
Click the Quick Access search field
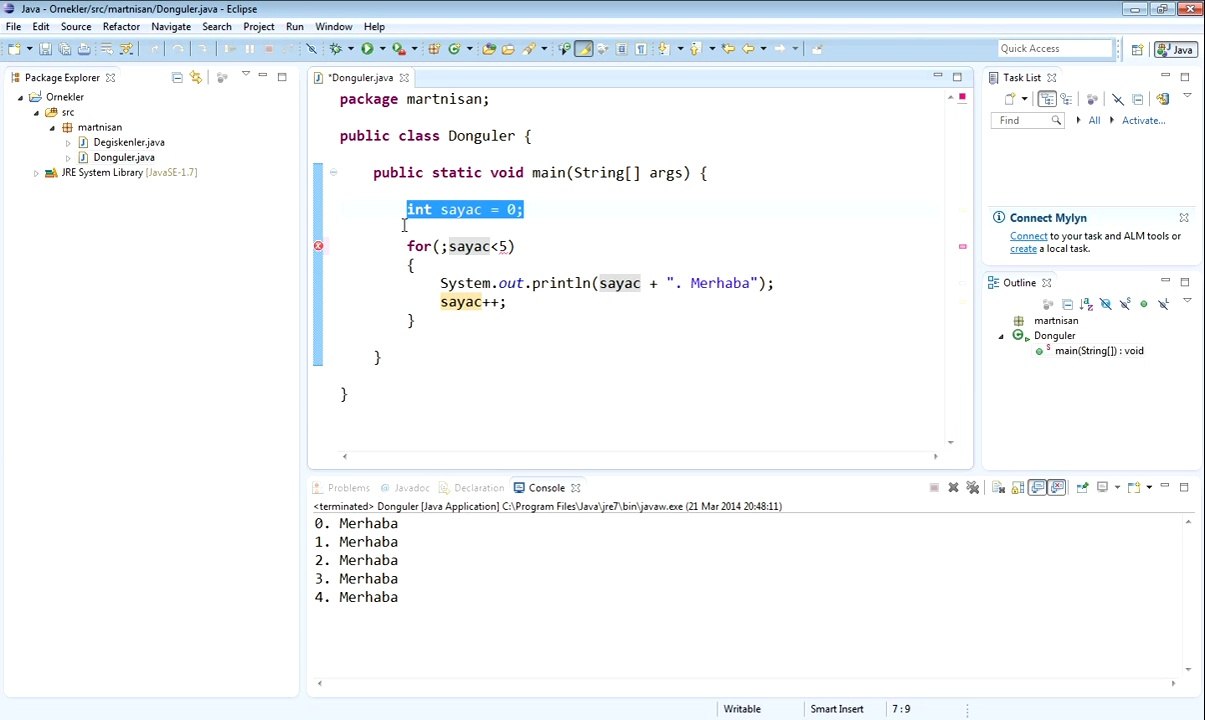[1056, 48]
